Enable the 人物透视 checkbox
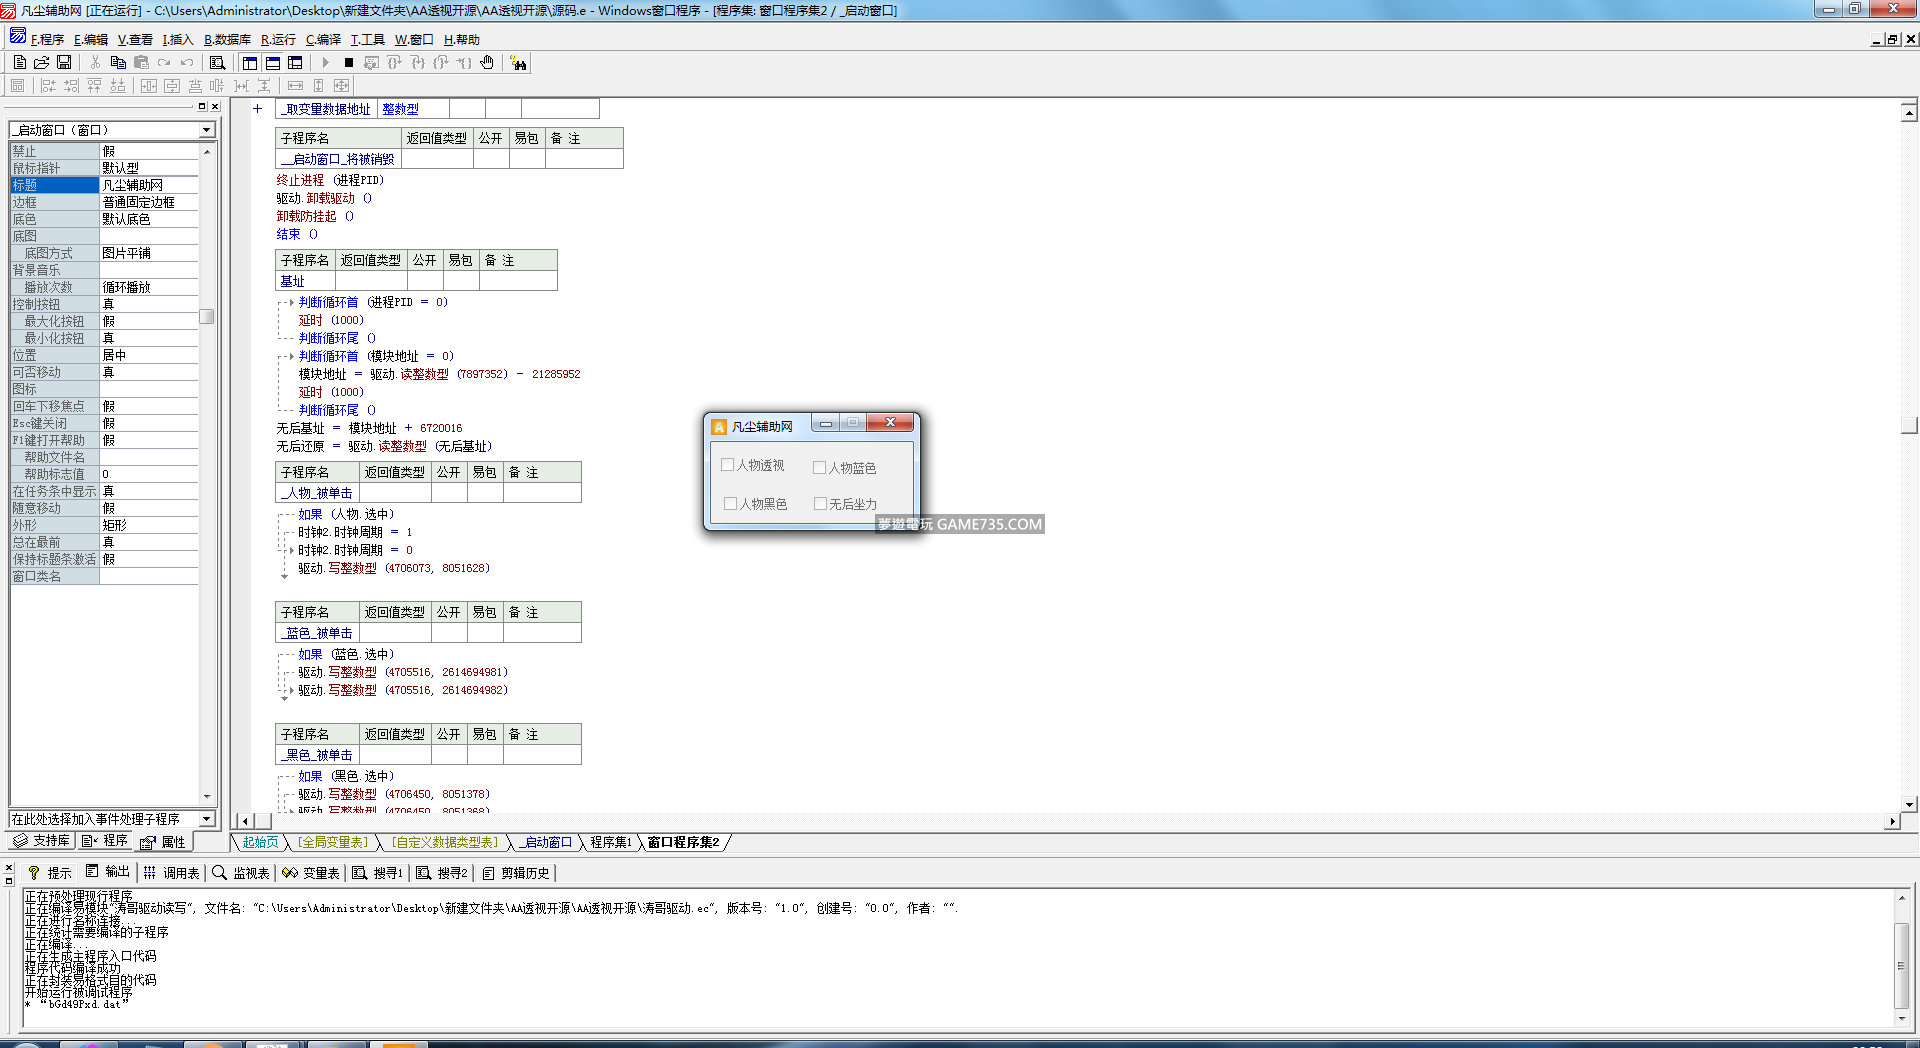Screen dimensions: 1920x1048 point(728,465)
